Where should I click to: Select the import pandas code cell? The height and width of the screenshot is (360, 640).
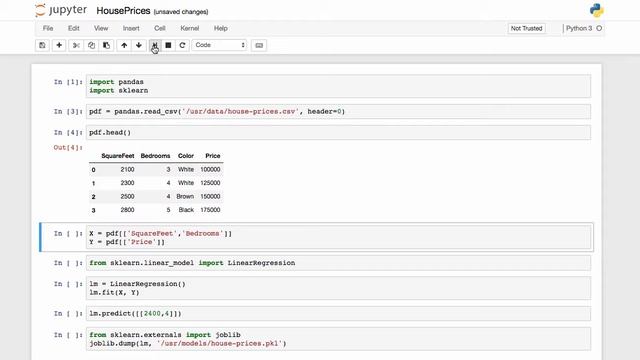[x=338, y=86]
